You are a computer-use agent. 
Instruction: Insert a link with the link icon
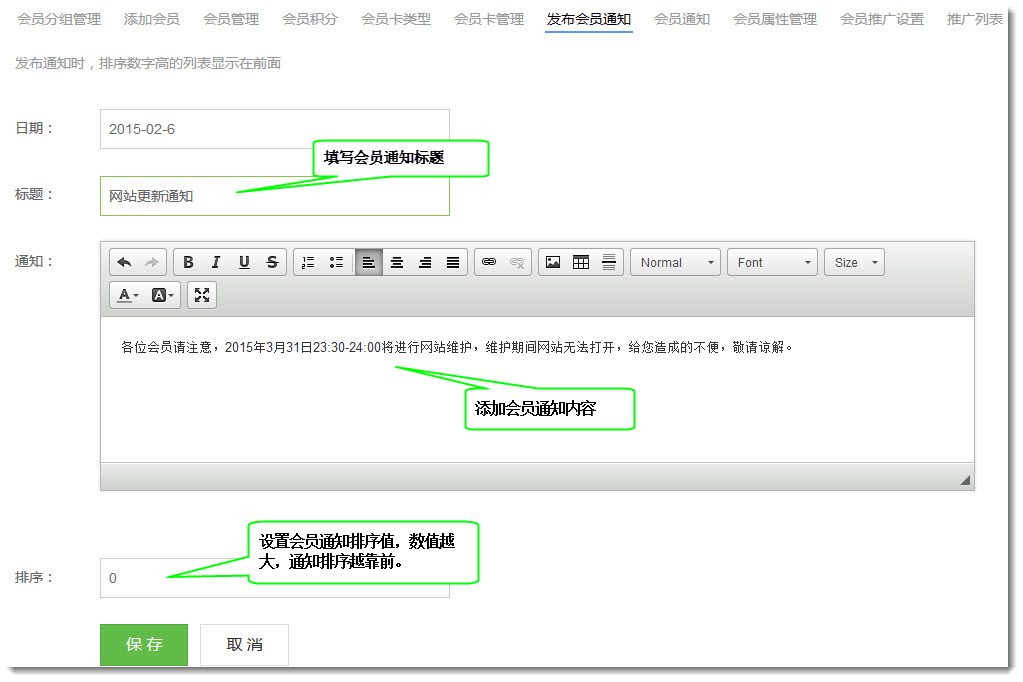489,262
